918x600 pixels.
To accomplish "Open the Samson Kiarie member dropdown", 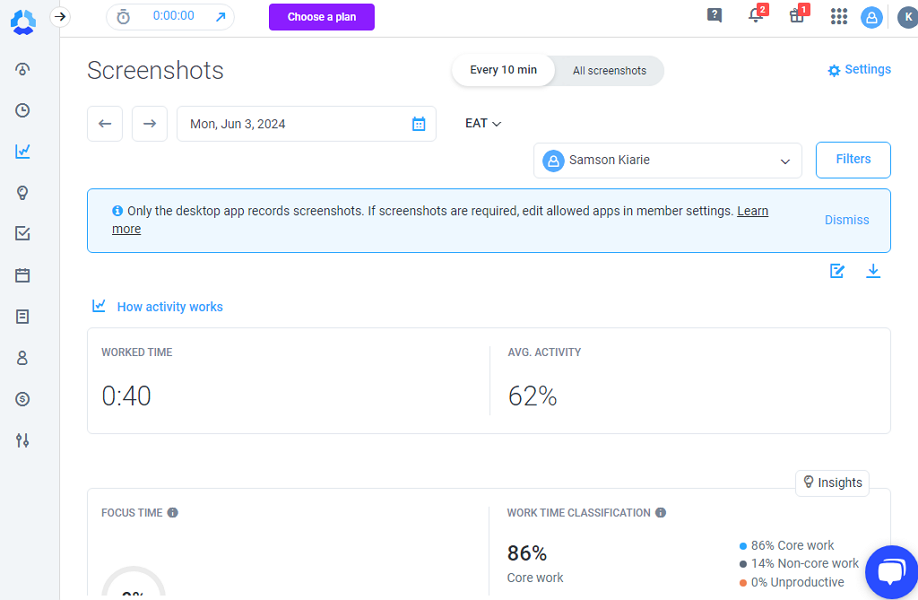I will (x=667, y=160).
